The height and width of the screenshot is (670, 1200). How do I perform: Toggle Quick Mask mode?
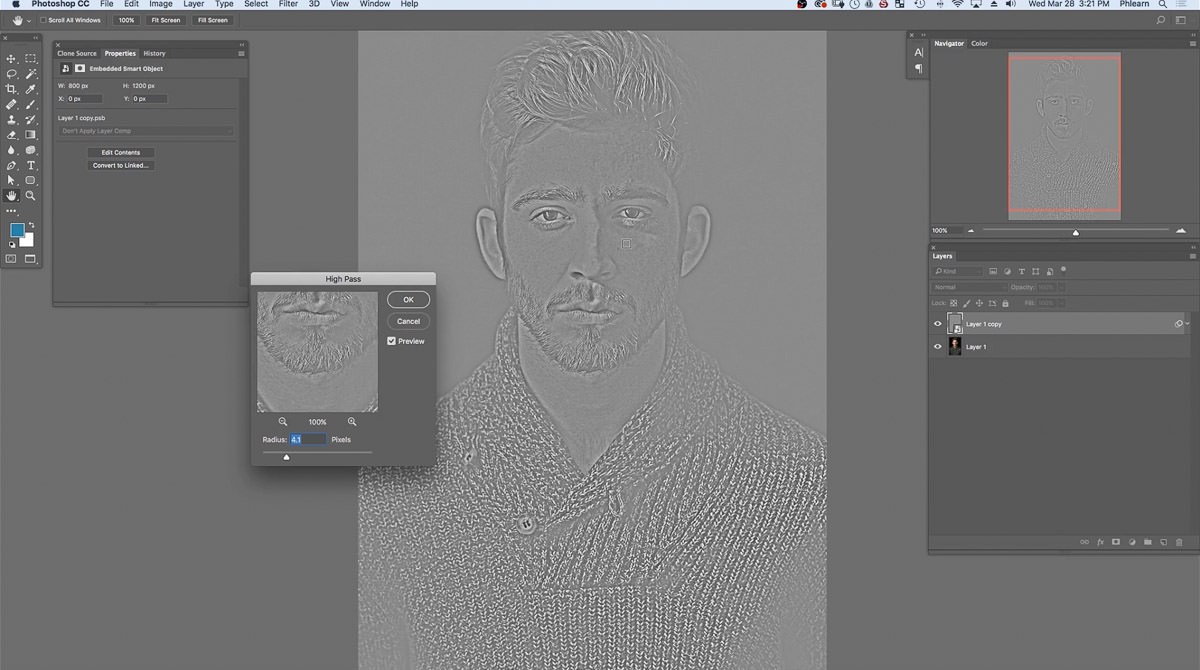point(12,258)
